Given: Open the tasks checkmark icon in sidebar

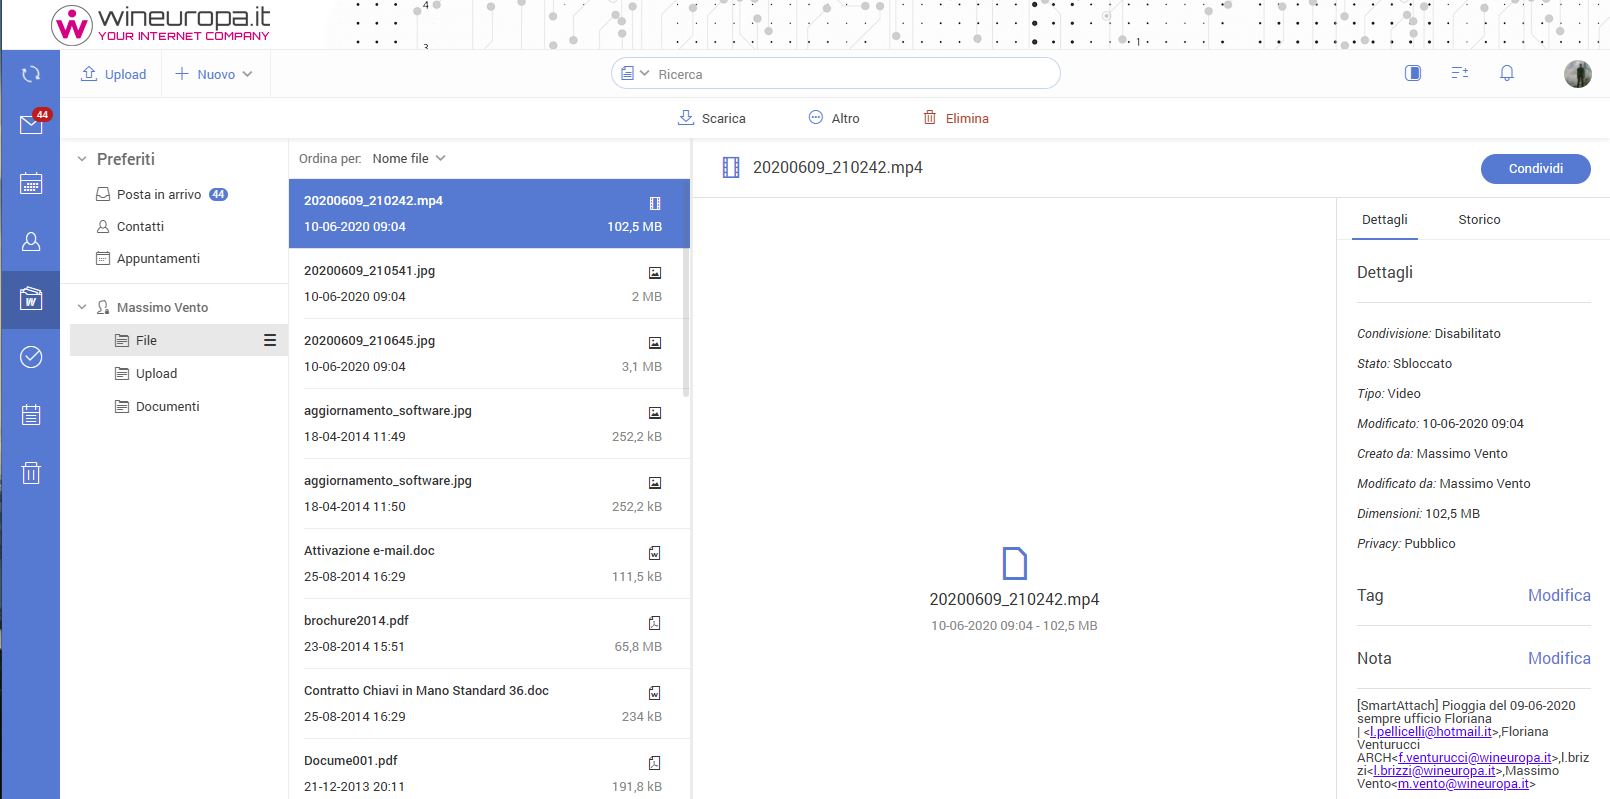Looking at the screenshot, I should (31, 357).
